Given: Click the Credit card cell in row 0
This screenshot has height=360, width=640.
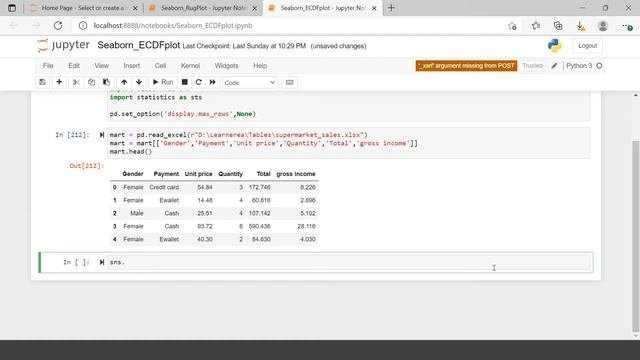Looking at the screenshot, I should click(164, 187).
